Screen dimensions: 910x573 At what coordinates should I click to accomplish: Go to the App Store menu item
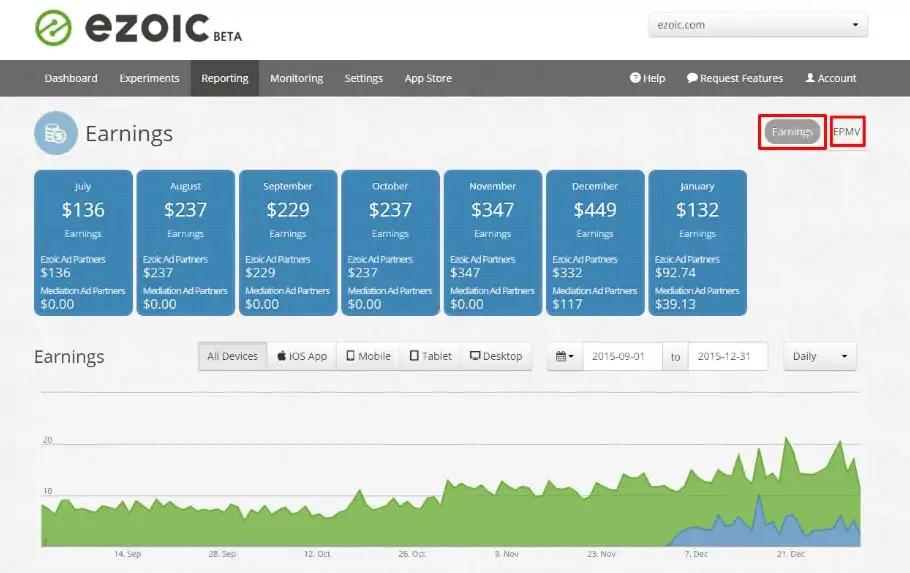pyautogui.click(x=428, y=78)
